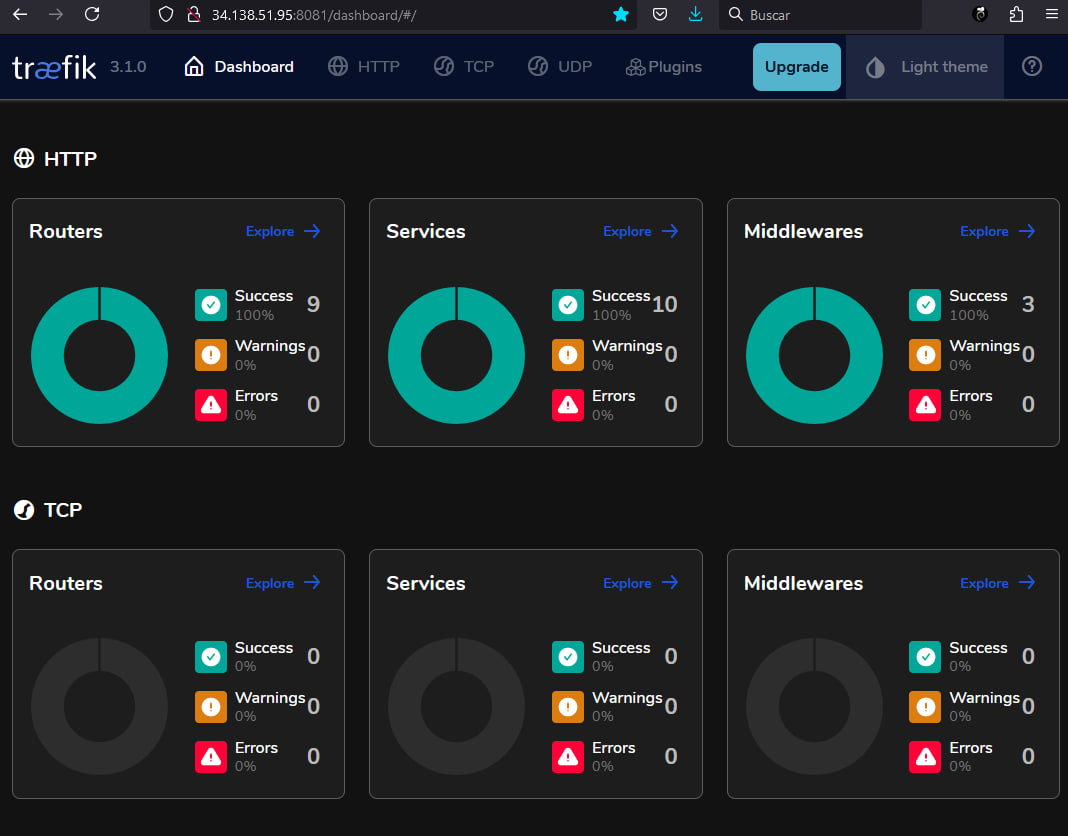1068x836 pixels.
Task: Go back using the browser back arrow
Action: (20, 14)
